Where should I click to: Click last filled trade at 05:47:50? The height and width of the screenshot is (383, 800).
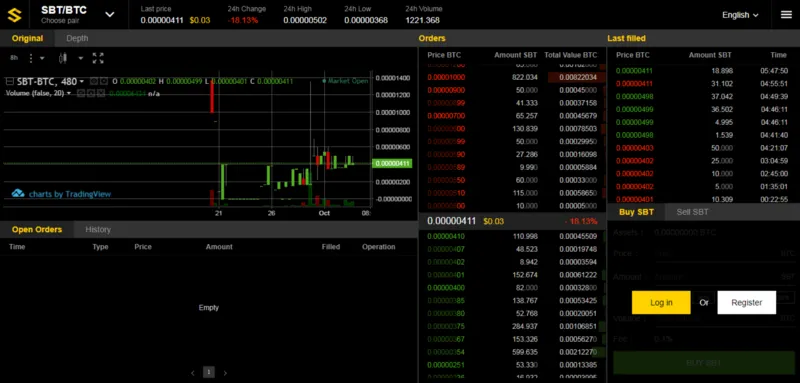[703, 71]
